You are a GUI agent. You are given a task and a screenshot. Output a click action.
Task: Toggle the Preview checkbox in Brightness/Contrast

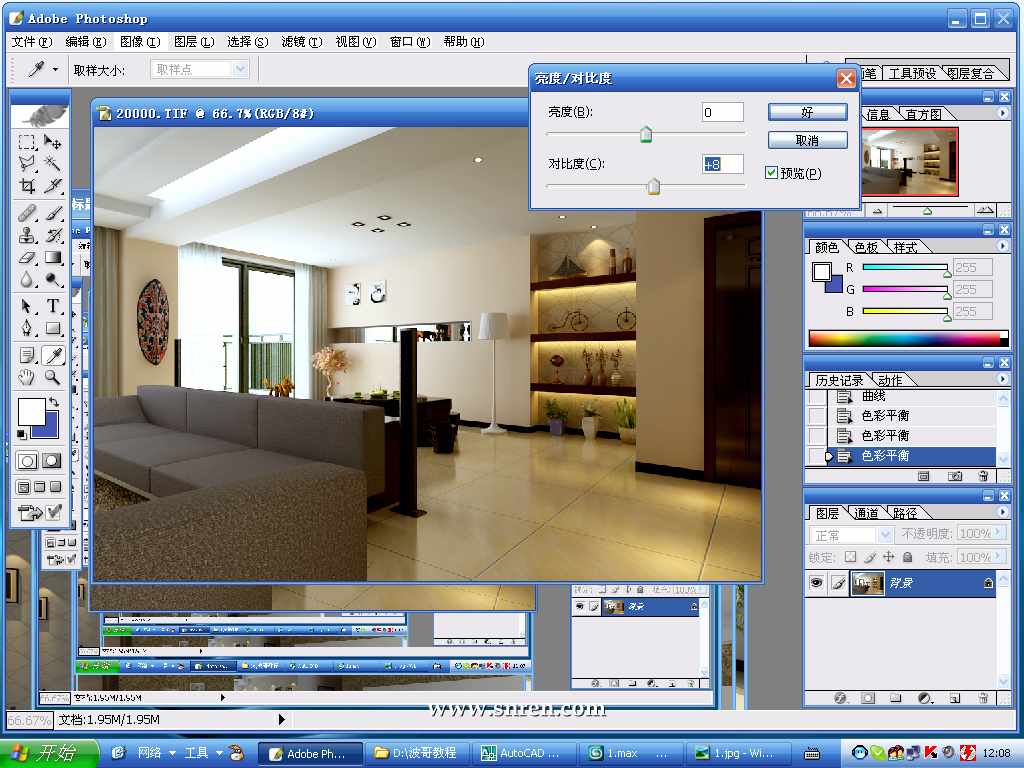coord(771,172)
